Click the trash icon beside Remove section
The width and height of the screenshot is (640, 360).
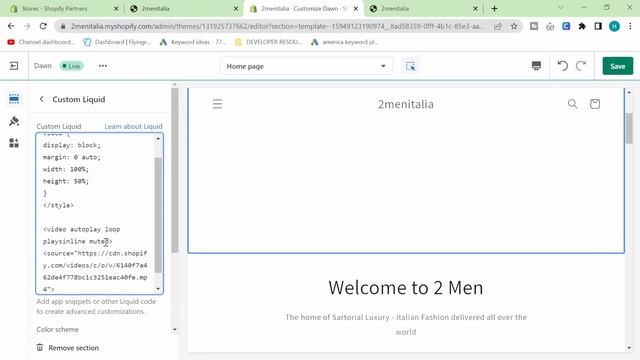coord(40,347)
